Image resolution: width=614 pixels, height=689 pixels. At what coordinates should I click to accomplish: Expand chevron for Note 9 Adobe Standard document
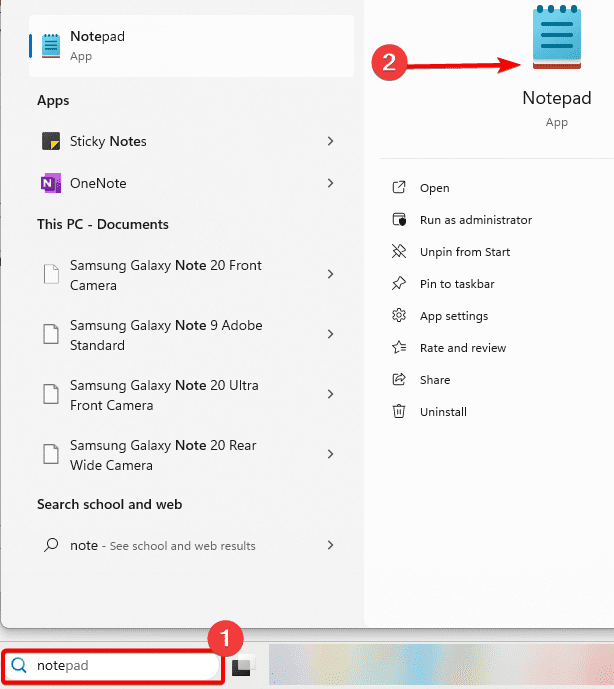(x=331, y=334)
